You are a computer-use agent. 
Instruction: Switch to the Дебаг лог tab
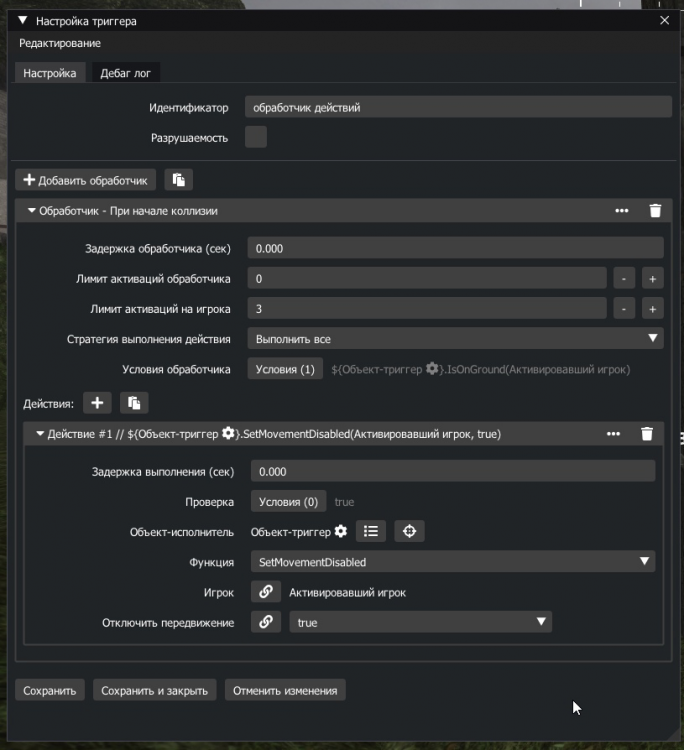[125, 73]
